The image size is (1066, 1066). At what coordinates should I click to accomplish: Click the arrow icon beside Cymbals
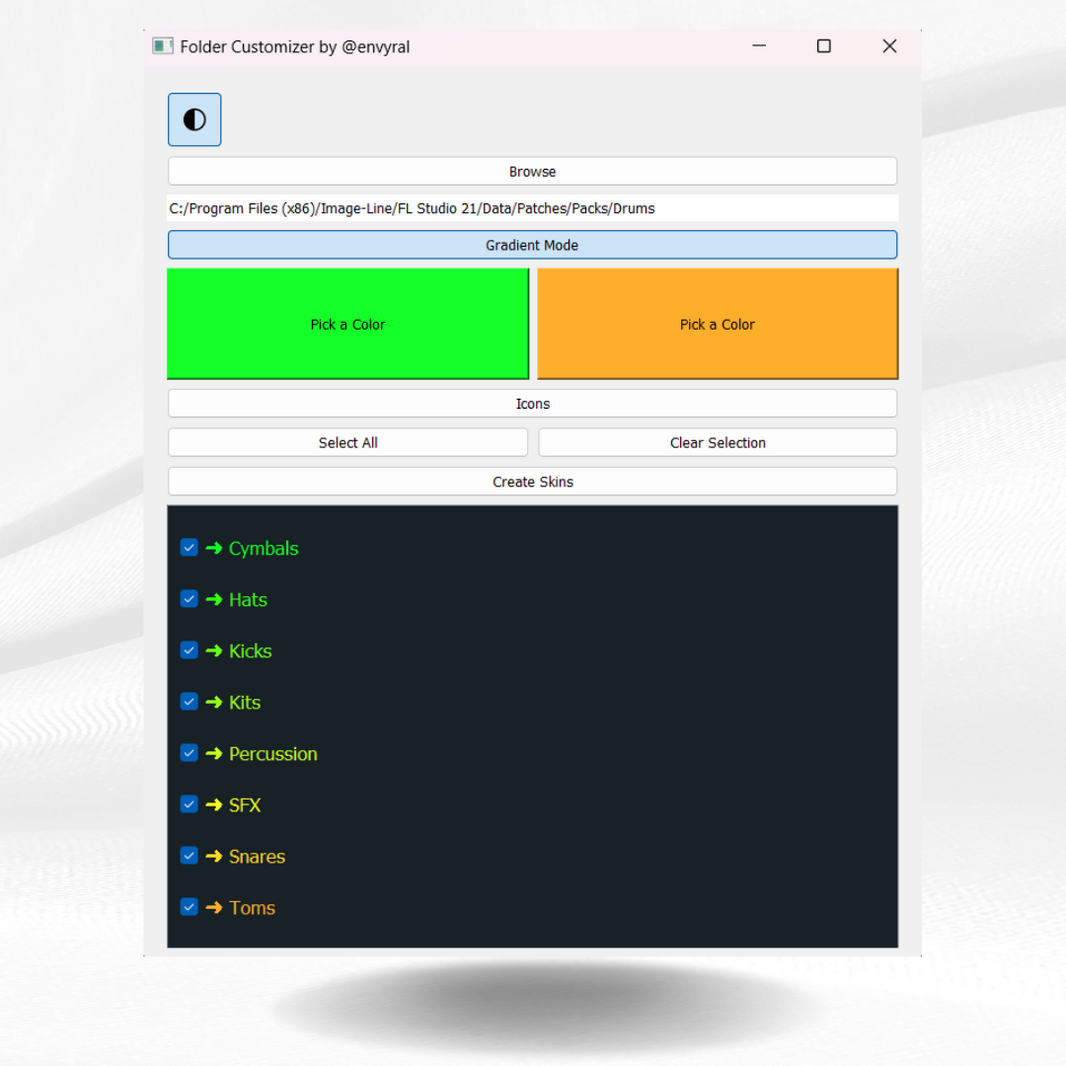(x=214, y=548)
